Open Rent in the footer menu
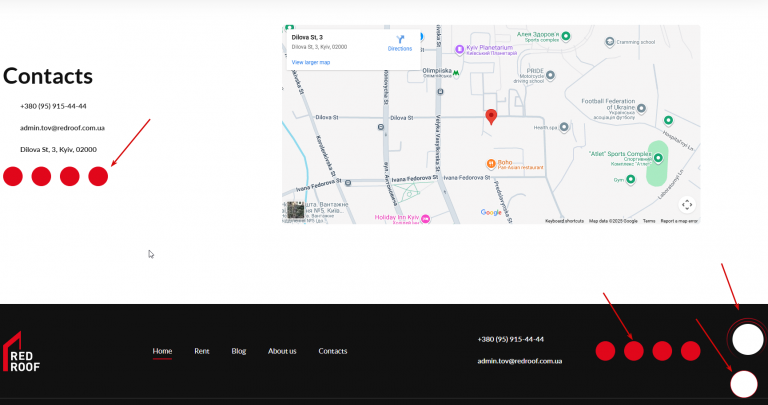This screenshot has height=405, width=768. (x=202, y=351)
